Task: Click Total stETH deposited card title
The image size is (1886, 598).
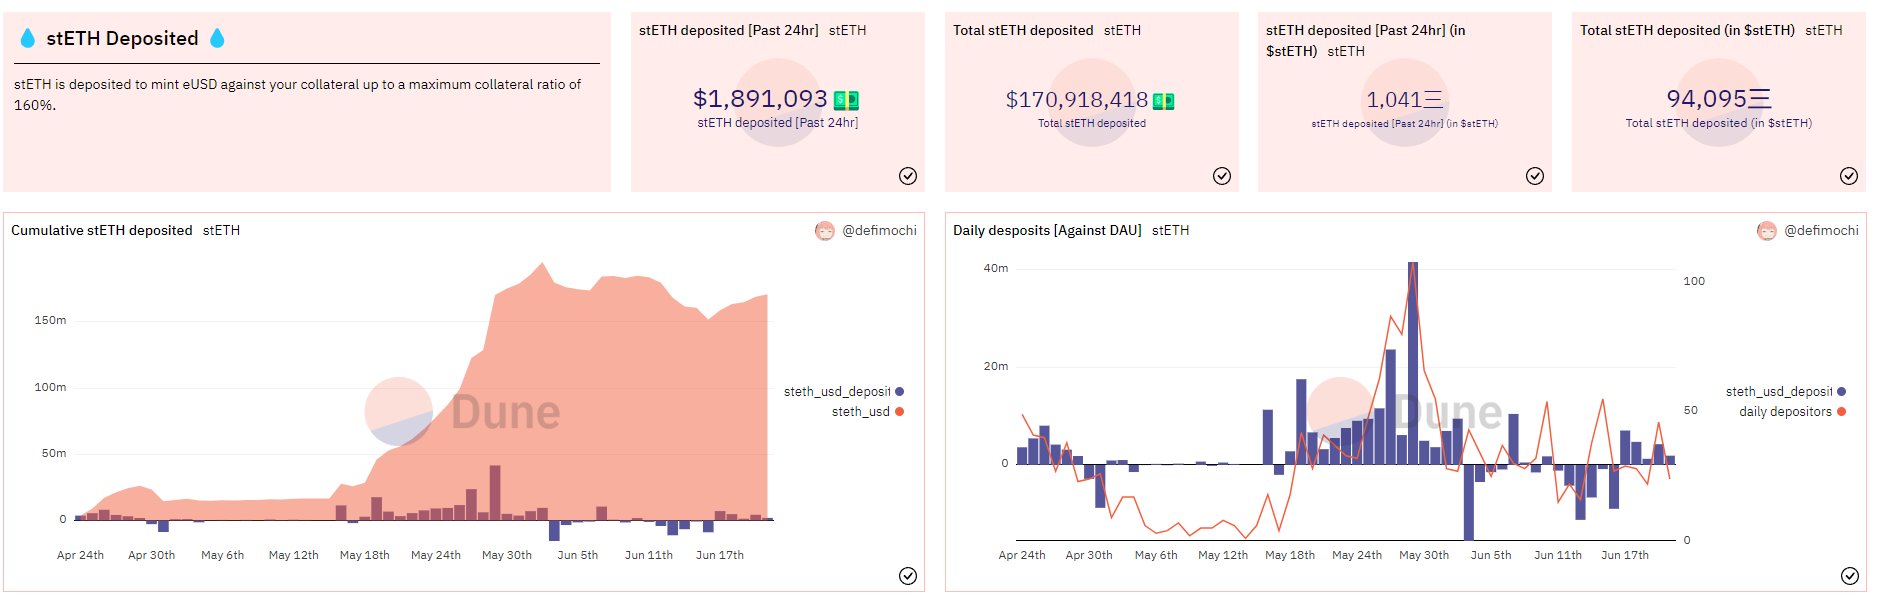Action: click(1023, 31)
